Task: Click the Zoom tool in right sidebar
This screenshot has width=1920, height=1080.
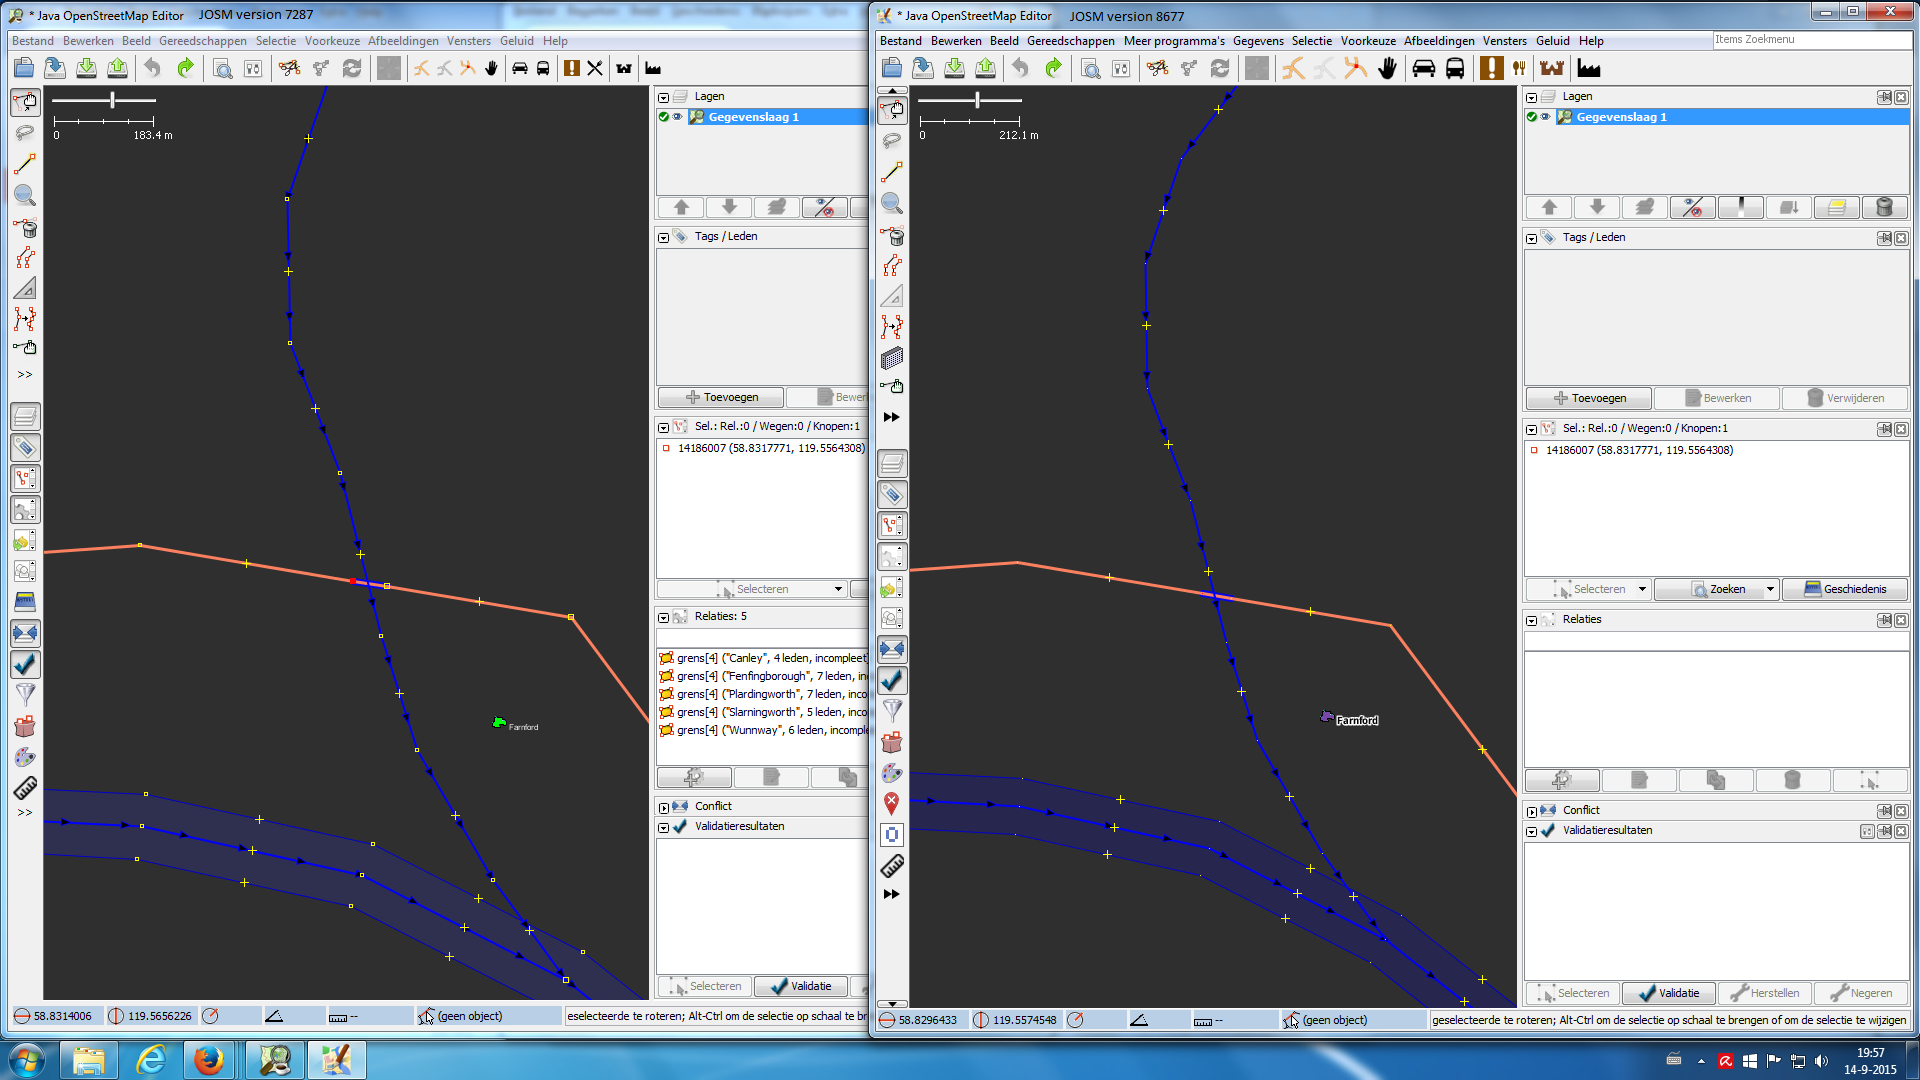Action: point(892,204)
